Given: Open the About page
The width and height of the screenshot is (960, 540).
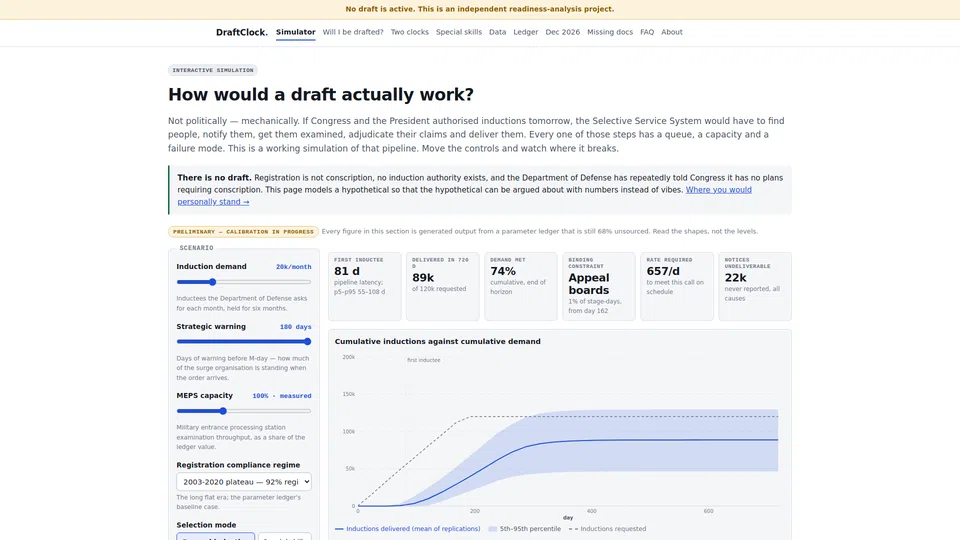Looking at the screenshot, I should point(672,32).
